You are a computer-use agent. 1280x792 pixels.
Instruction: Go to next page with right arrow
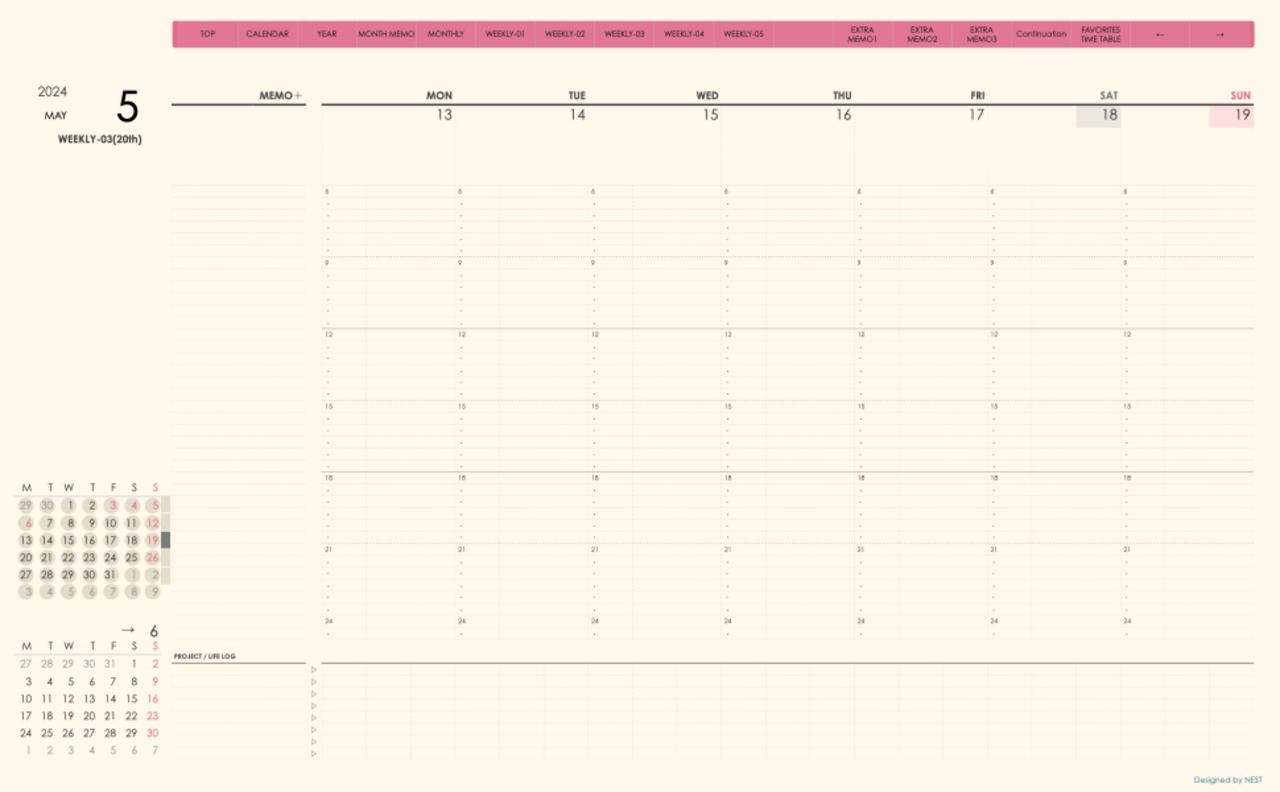1220,34
